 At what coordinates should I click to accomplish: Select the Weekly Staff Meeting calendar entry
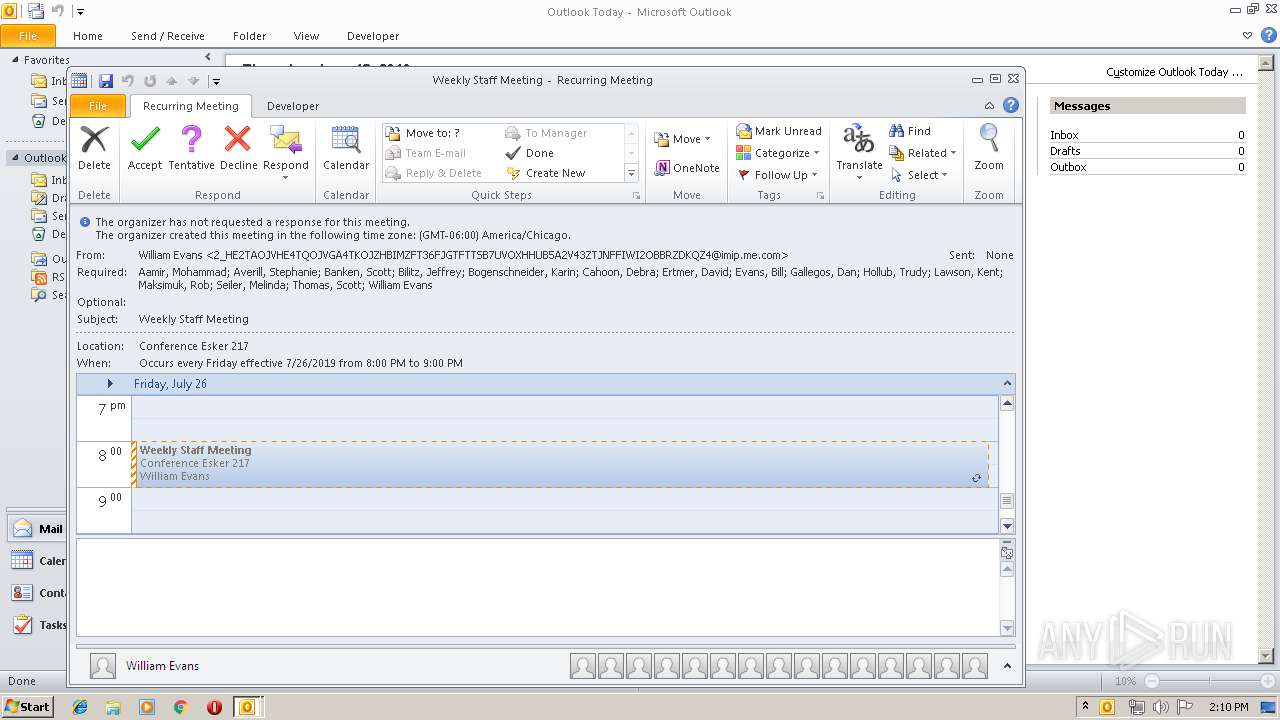(x=560, y=464)
